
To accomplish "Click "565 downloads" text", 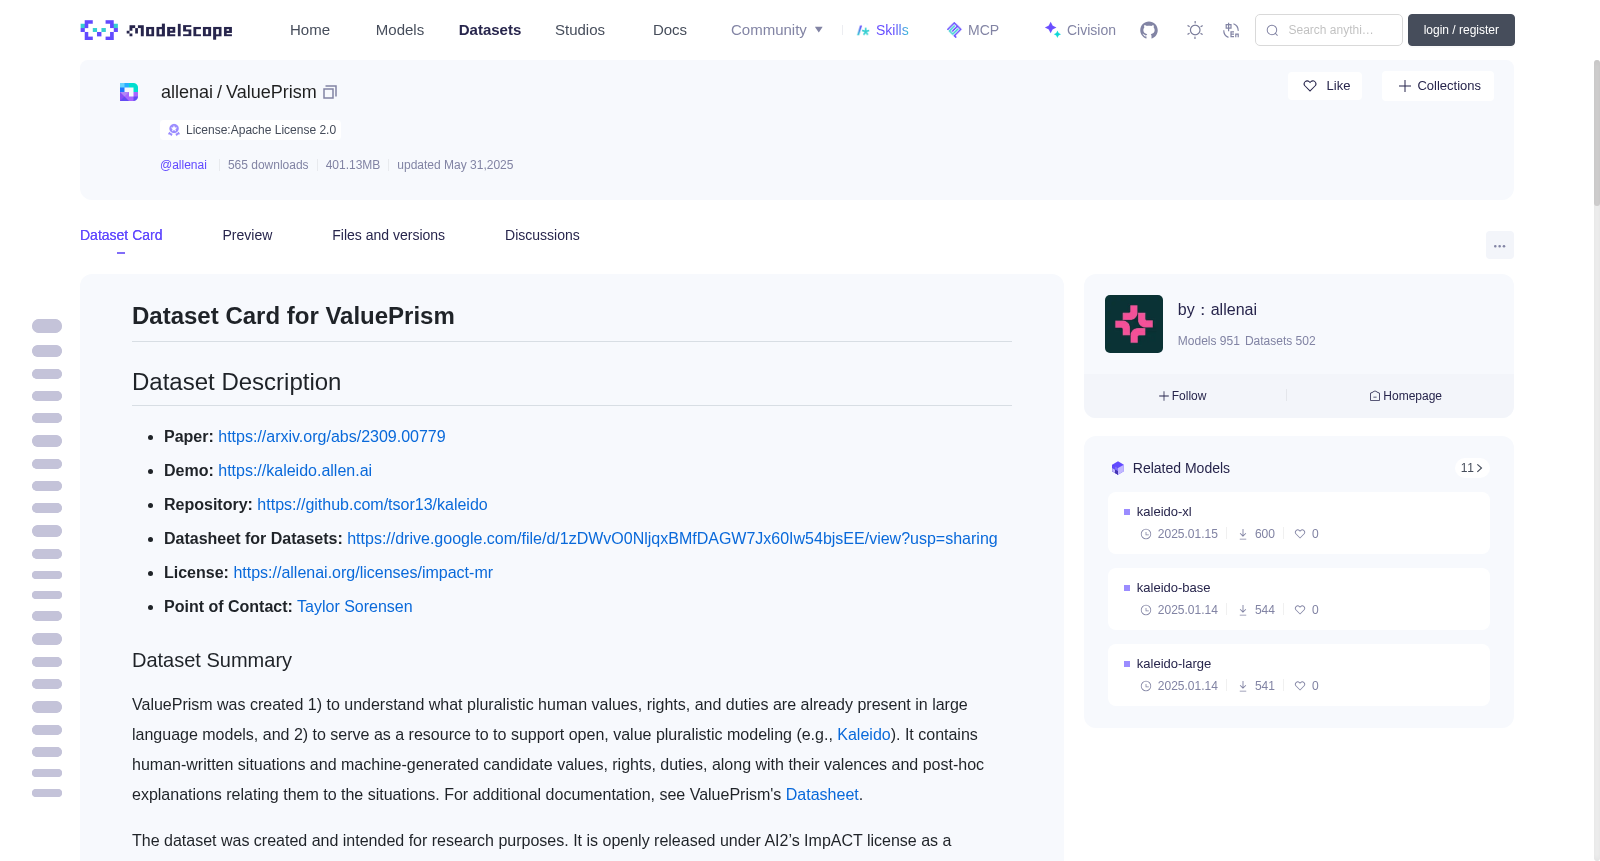I will click(x=268, y=165).
